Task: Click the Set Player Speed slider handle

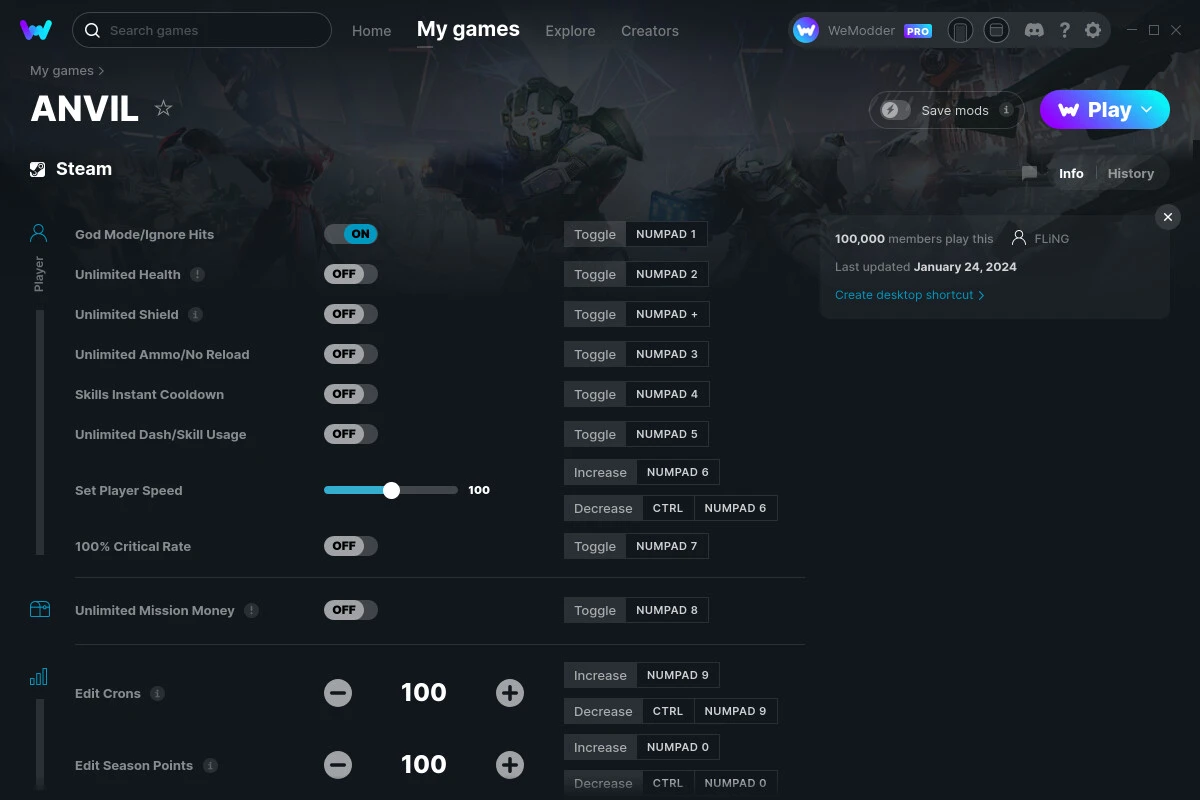Action: [391, 490]
